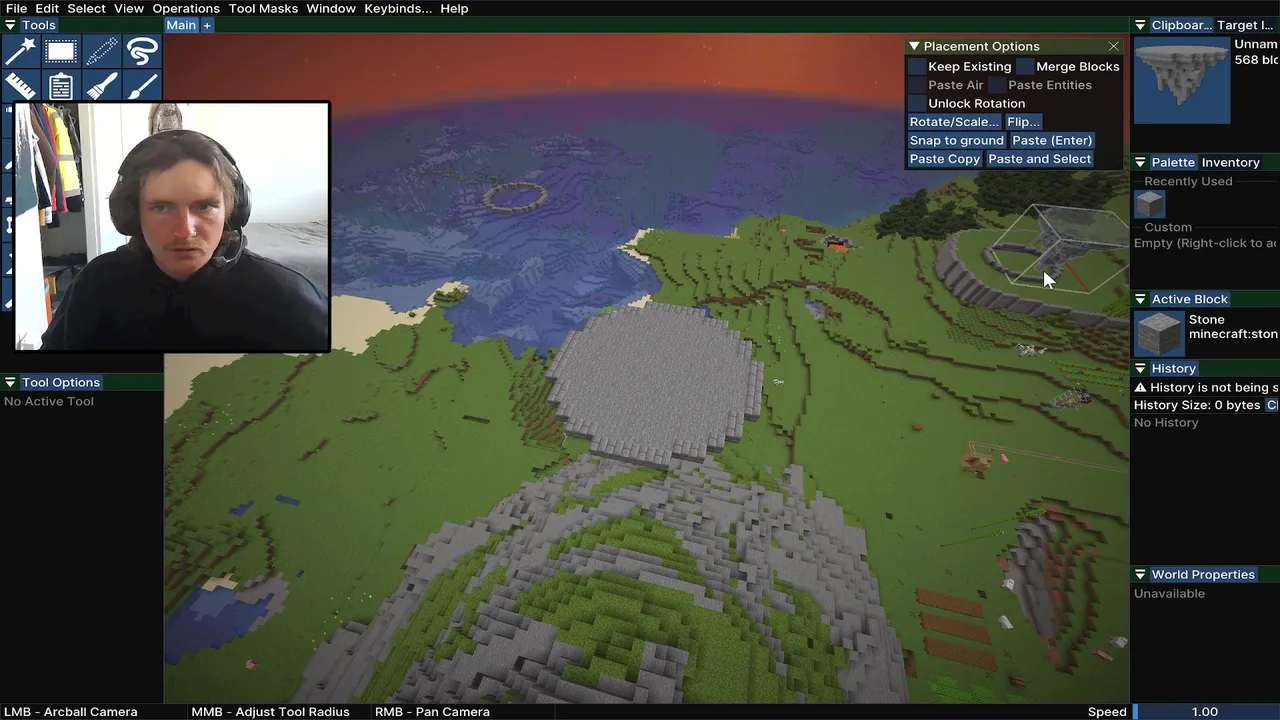Click the Paste (Enter) button
The width and height of the screenshot is (1280, 720).
[1052, 140]
